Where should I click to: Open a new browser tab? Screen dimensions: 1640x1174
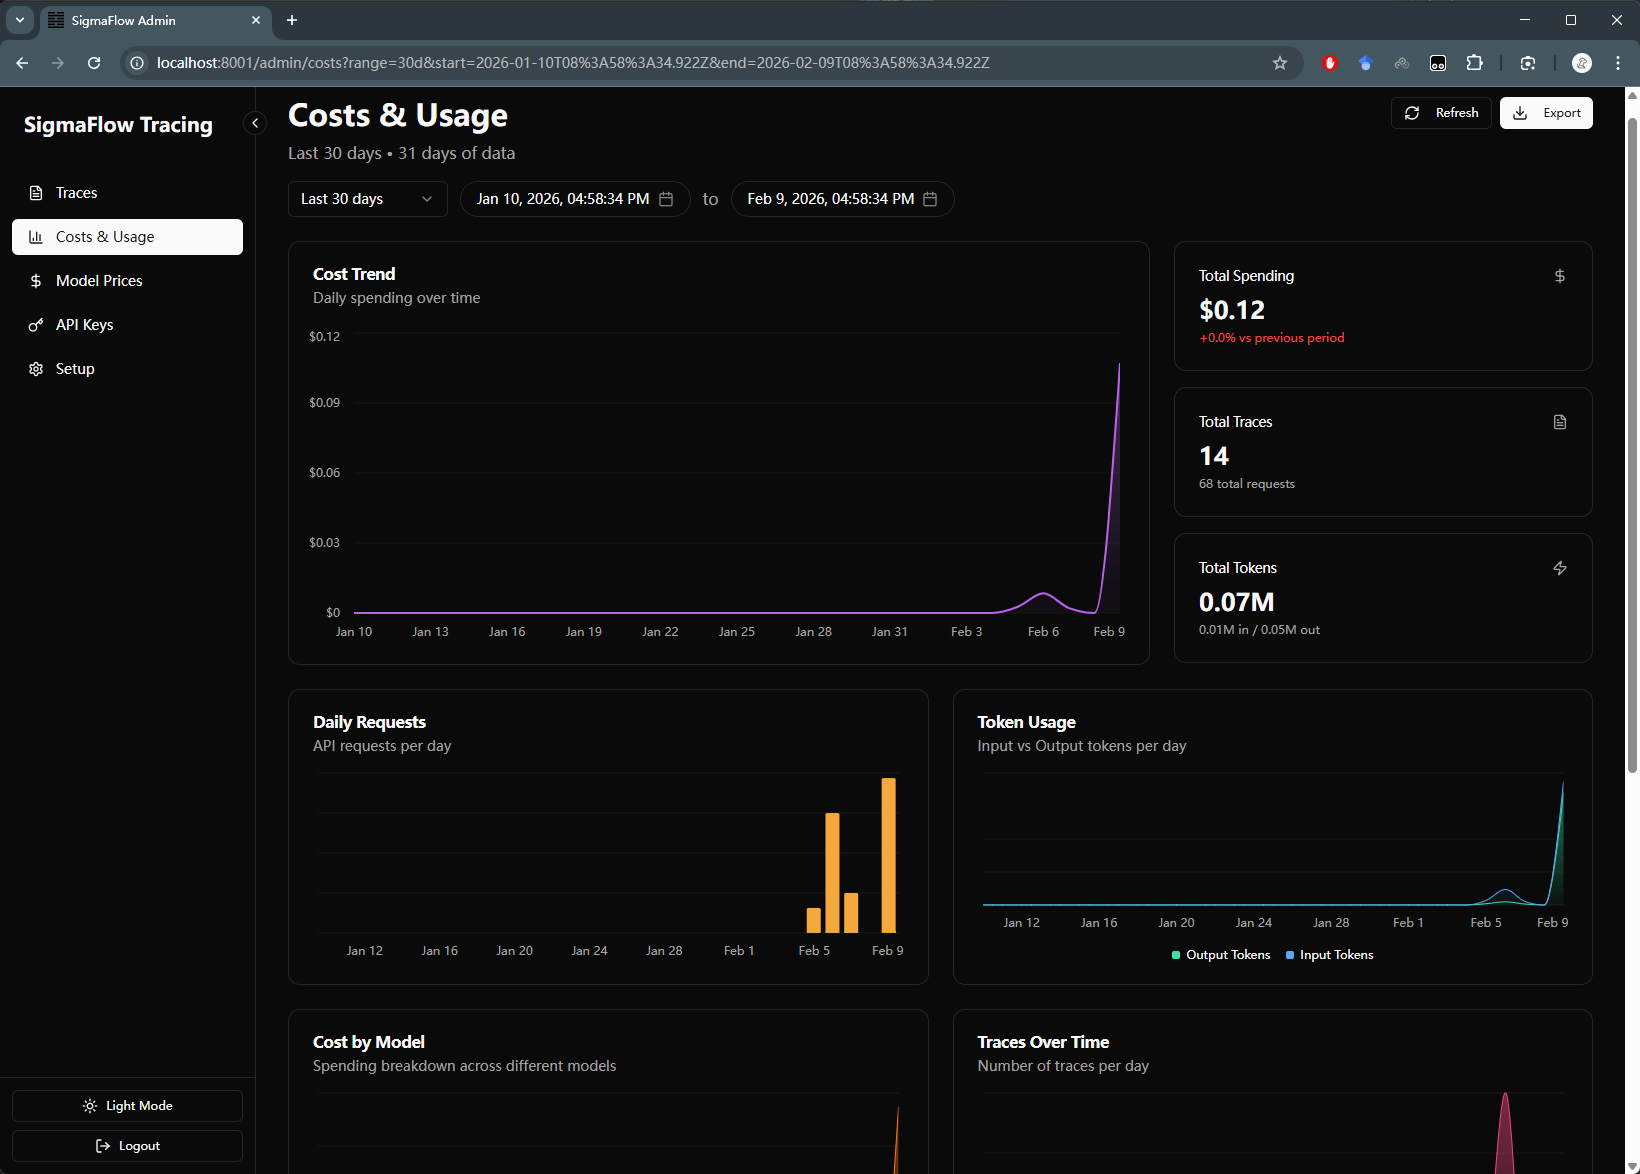pos(292,20)
